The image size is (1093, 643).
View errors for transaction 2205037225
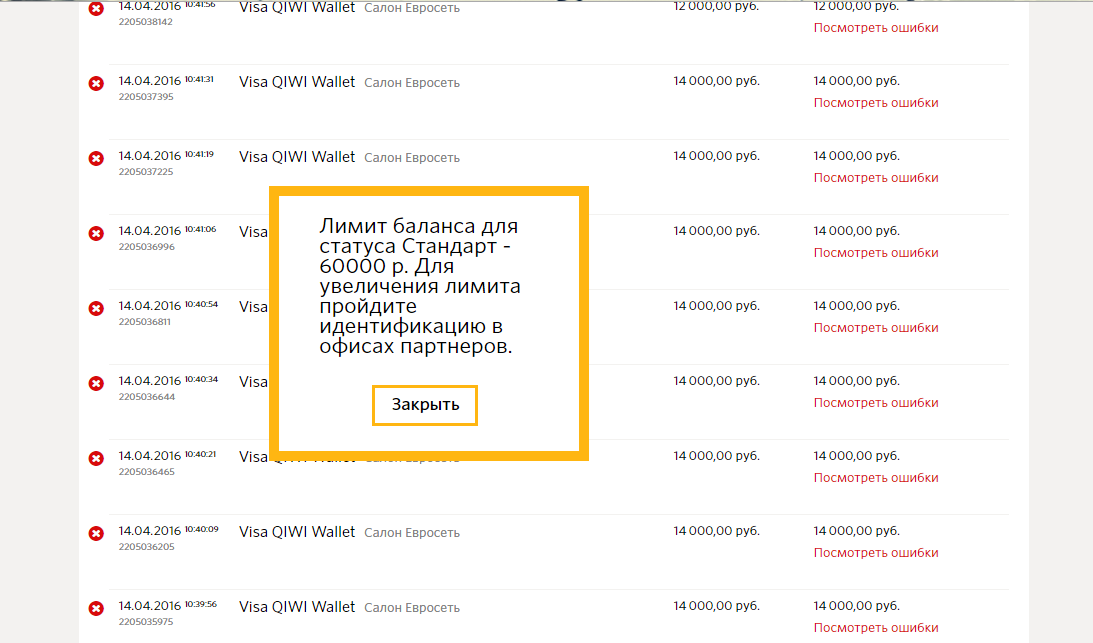[x=876, y=178]
